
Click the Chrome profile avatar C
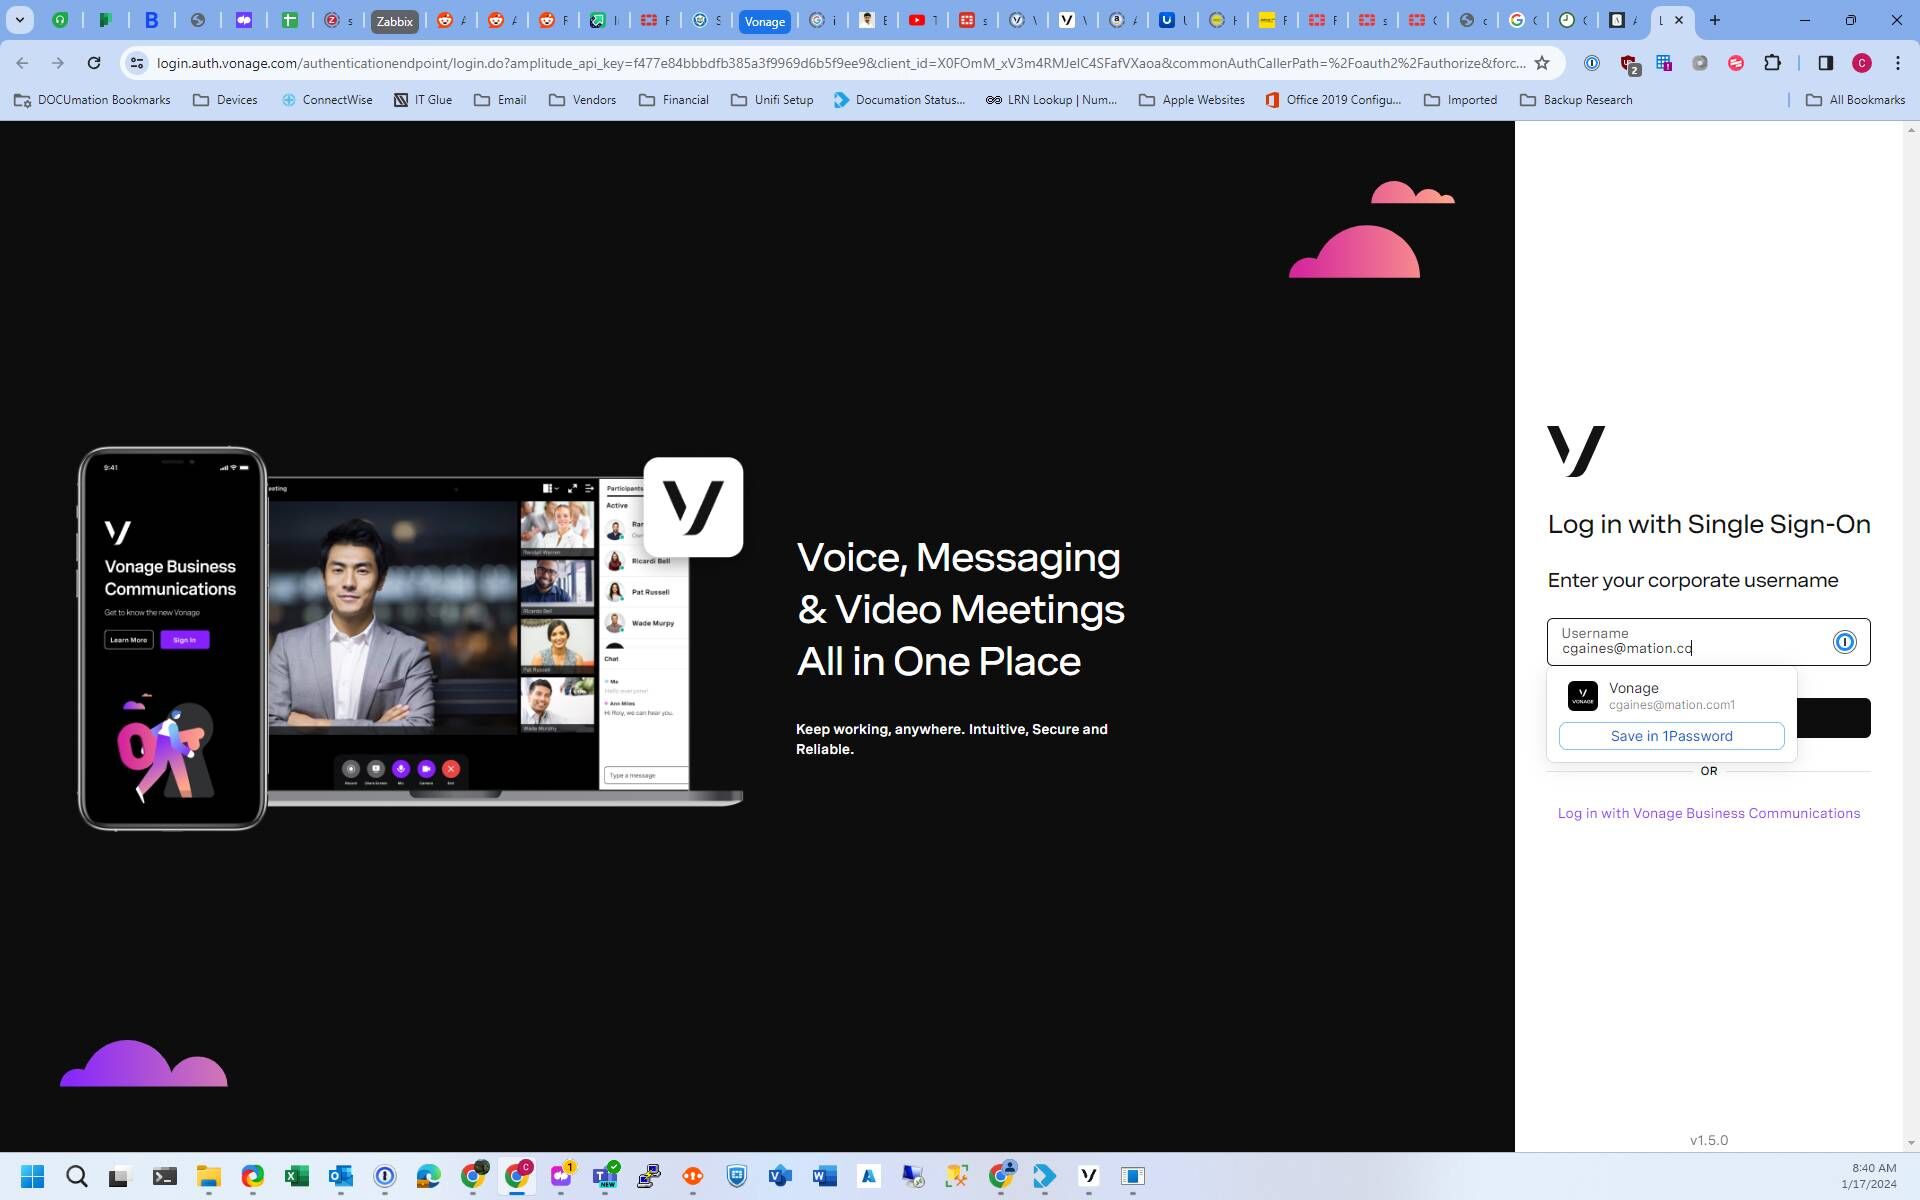pos(1861,63)
